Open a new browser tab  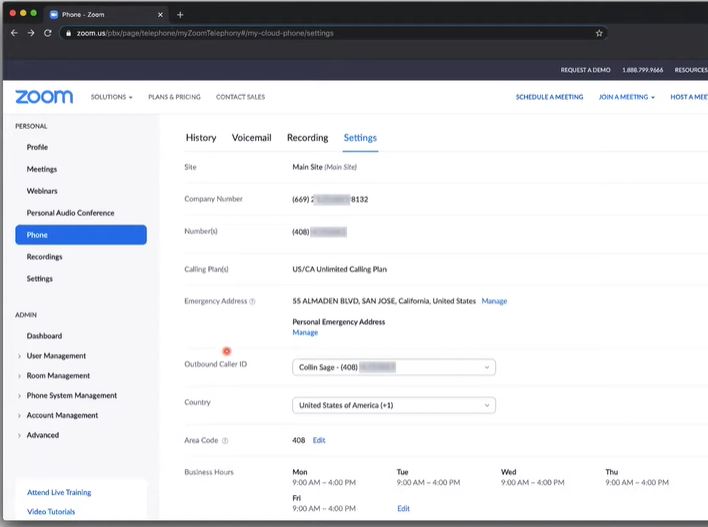click(180, 14)
